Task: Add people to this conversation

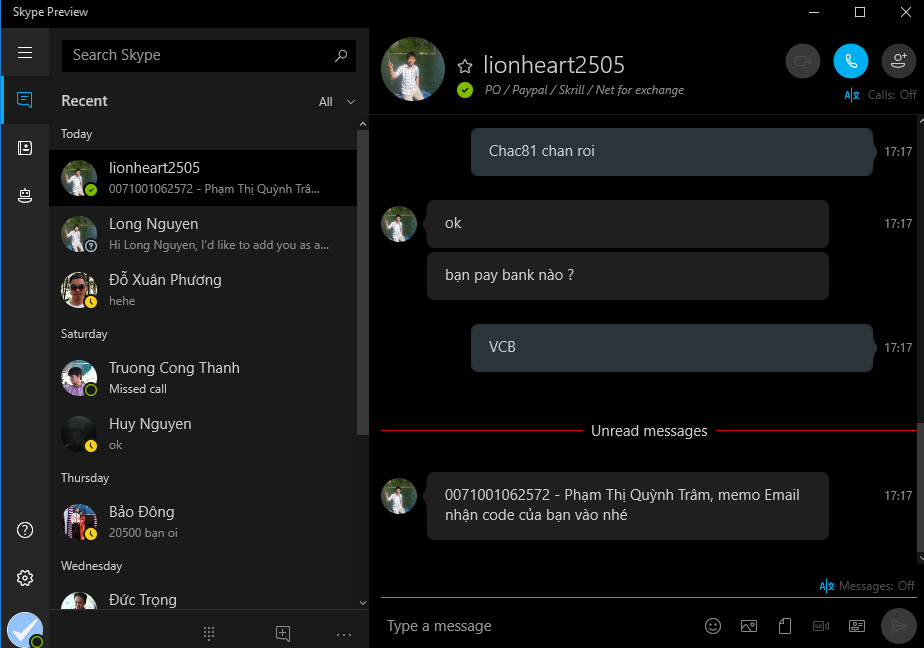Action: click(898, 61)
